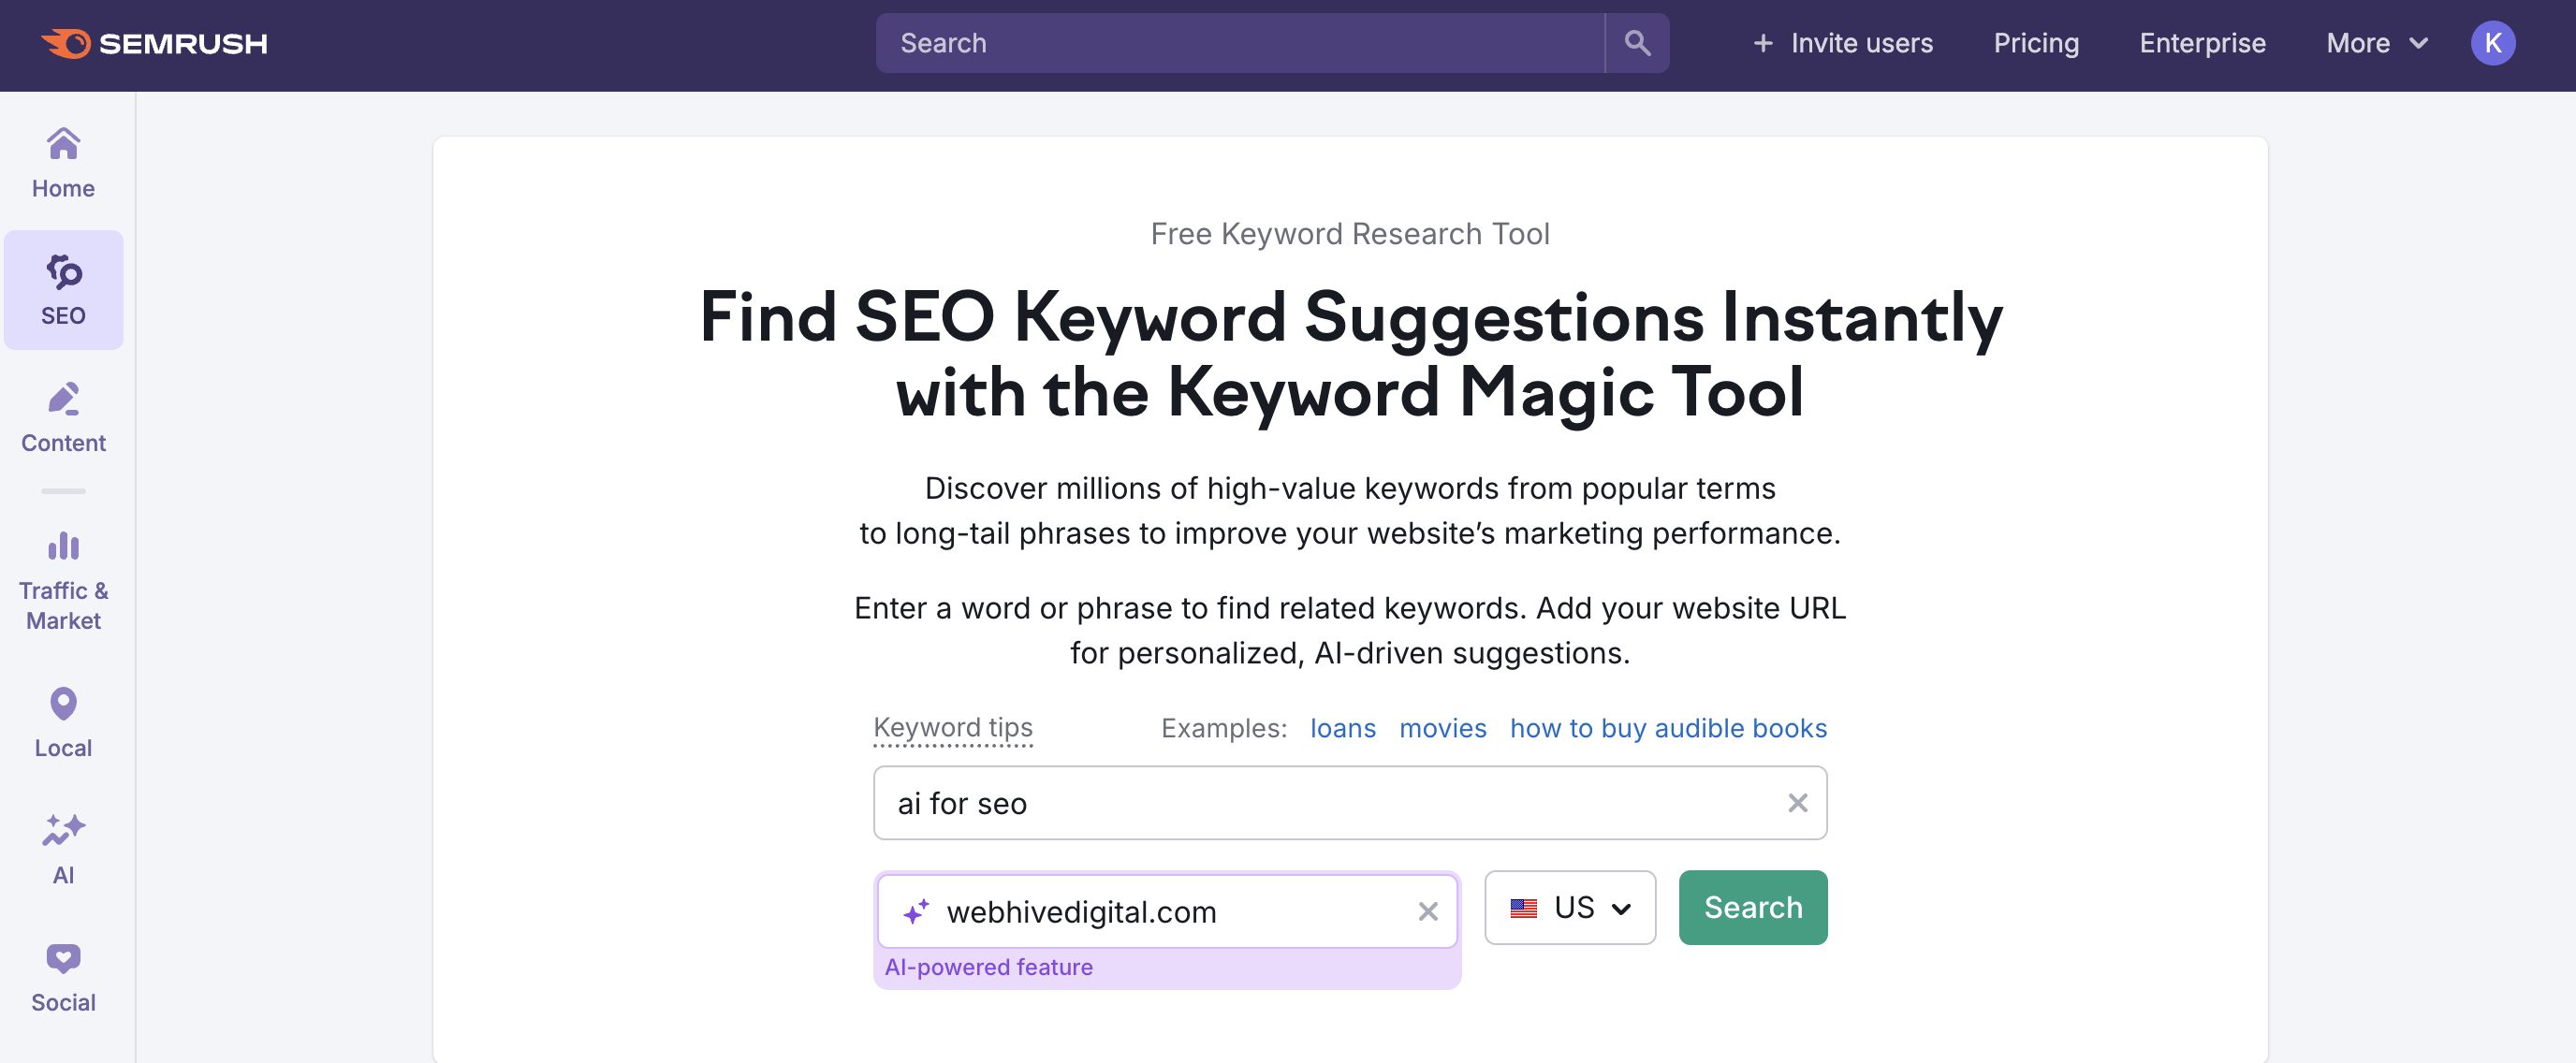
Task: Open the K user avatar menu
Action: point(2492,43)
